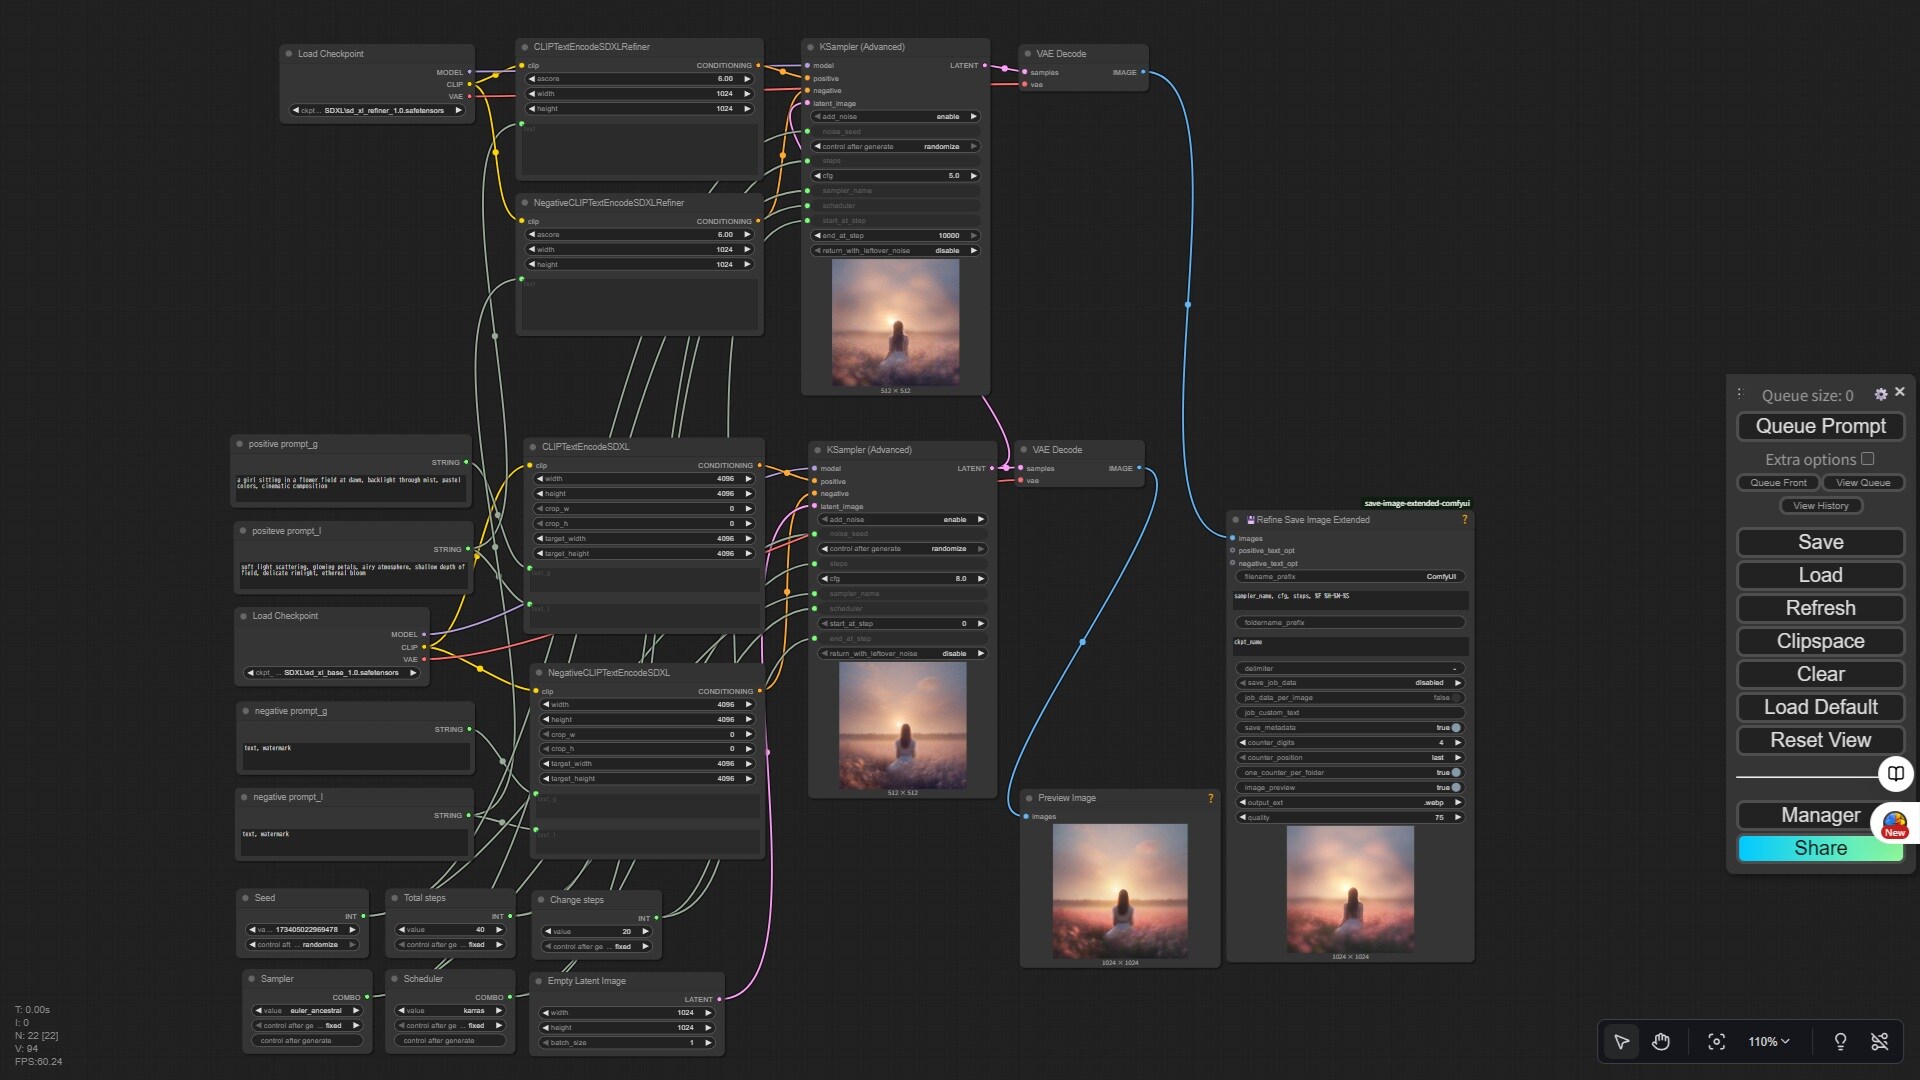The image size is (1920, 1080).
Task: Enable the Extra options checkbox
Action: pyautogui.click(x=1867, y=459)
